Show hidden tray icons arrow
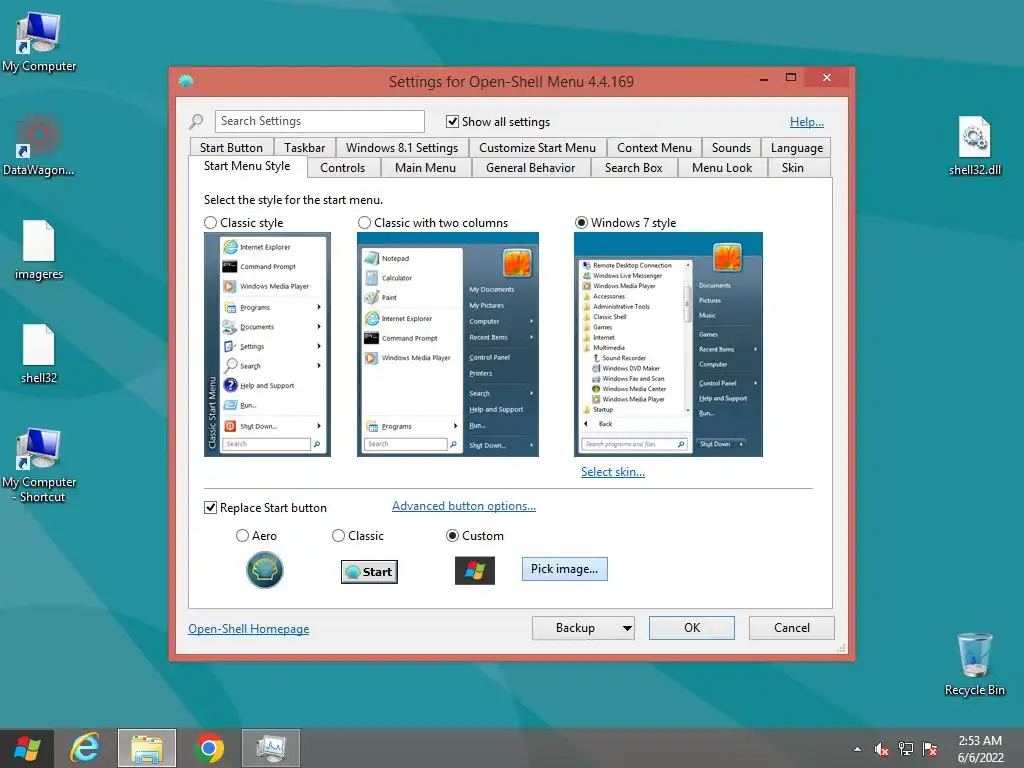1024x768 pixels. (x=857, y=749)
